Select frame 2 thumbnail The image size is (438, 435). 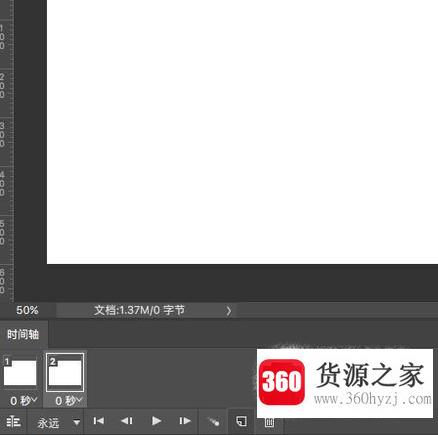pyautogui.click(x=65, y=372)
